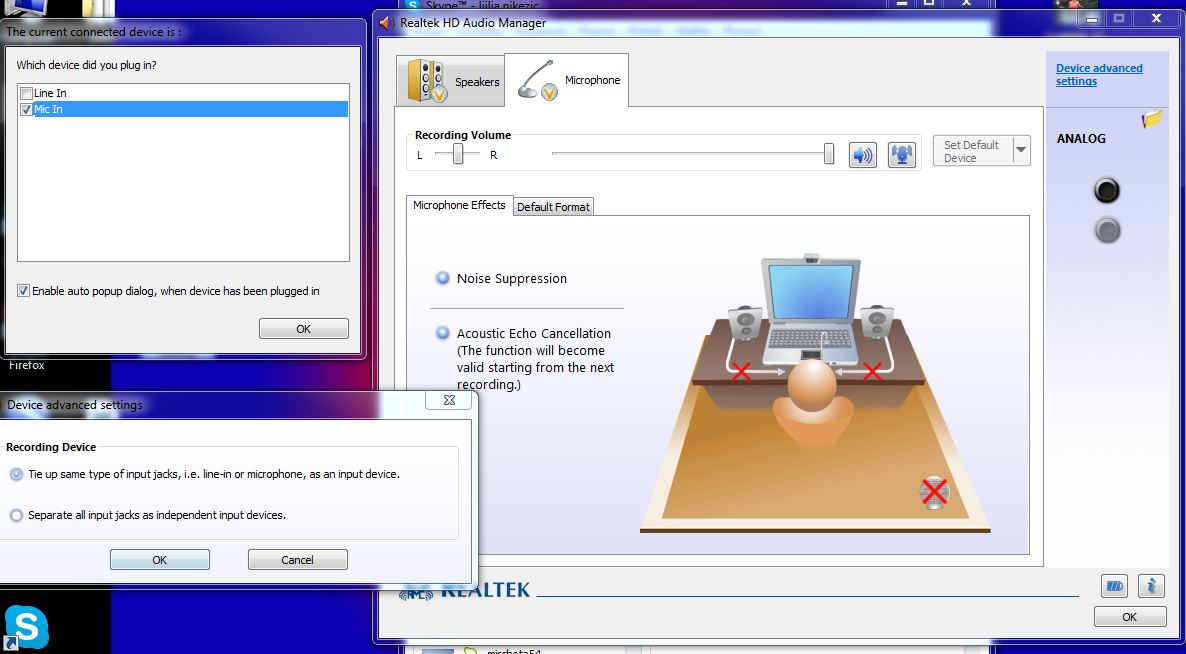
Task: Open the microphone boost icon button
Action: 902,155
